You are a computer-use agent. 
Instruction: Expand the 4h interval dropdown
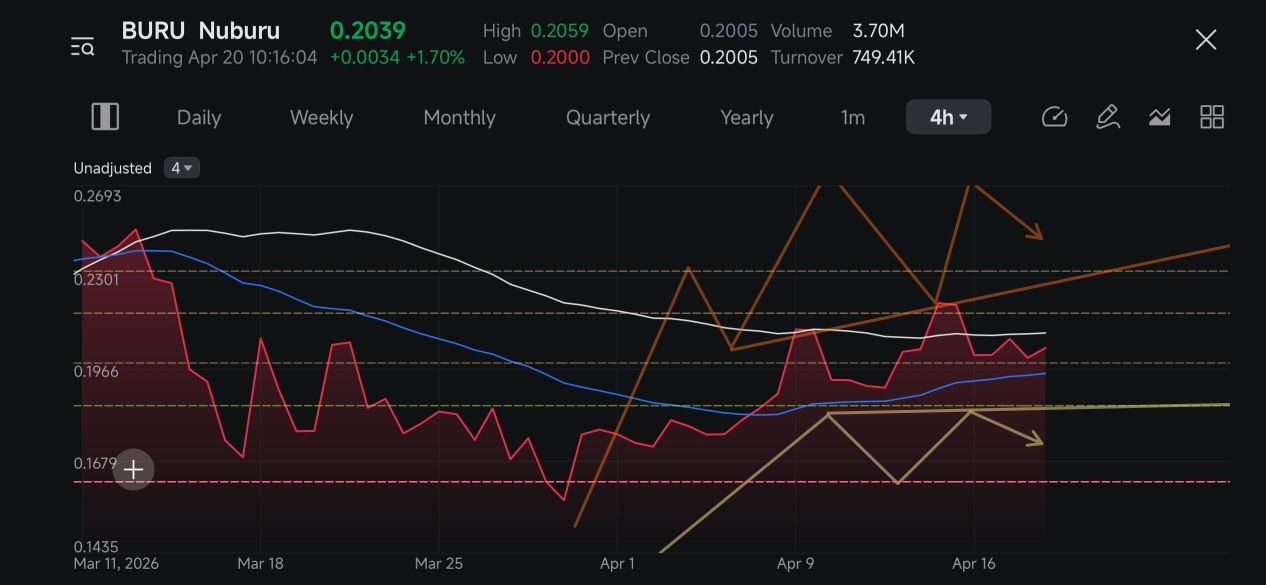click(948, 117)
